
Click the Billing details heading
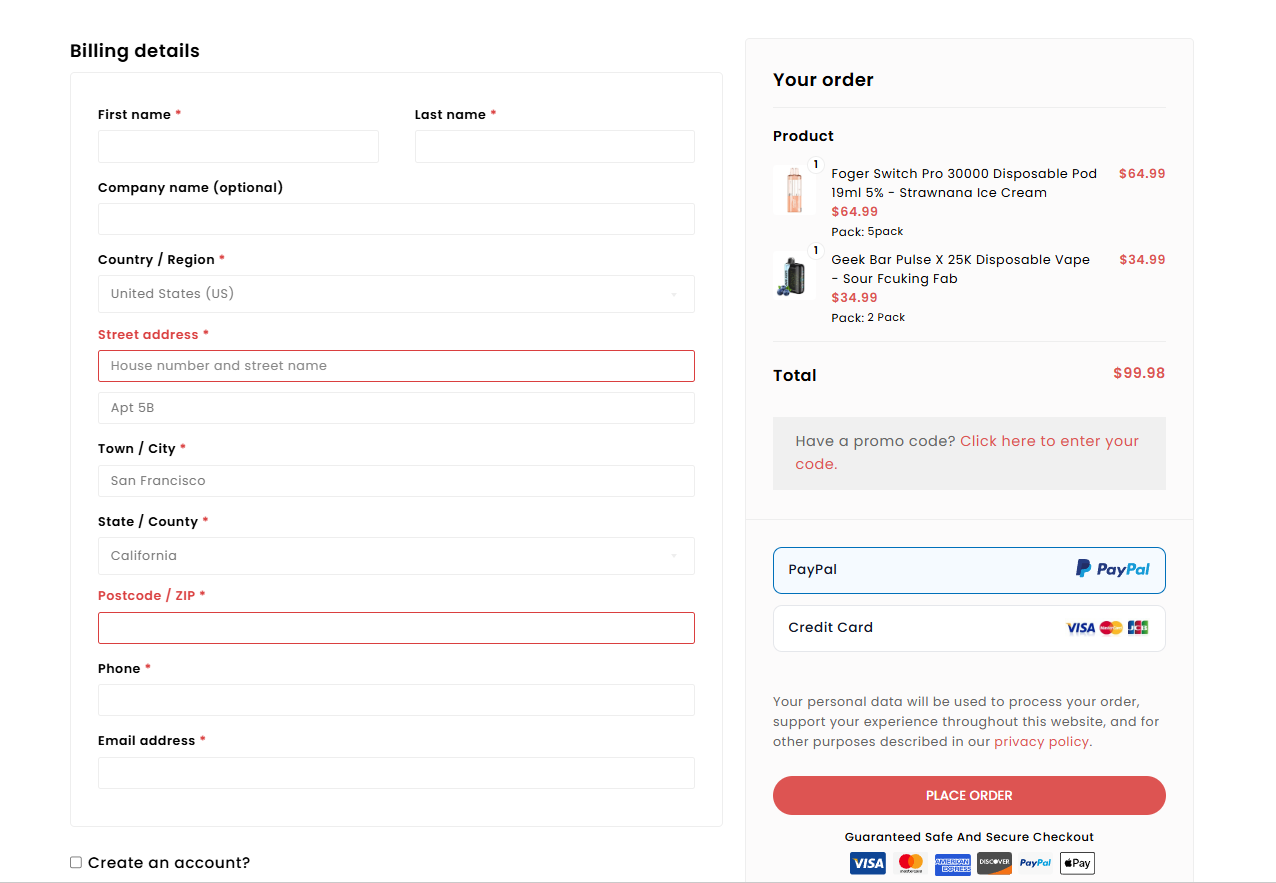pyautogui.click(x=135, y=51)
